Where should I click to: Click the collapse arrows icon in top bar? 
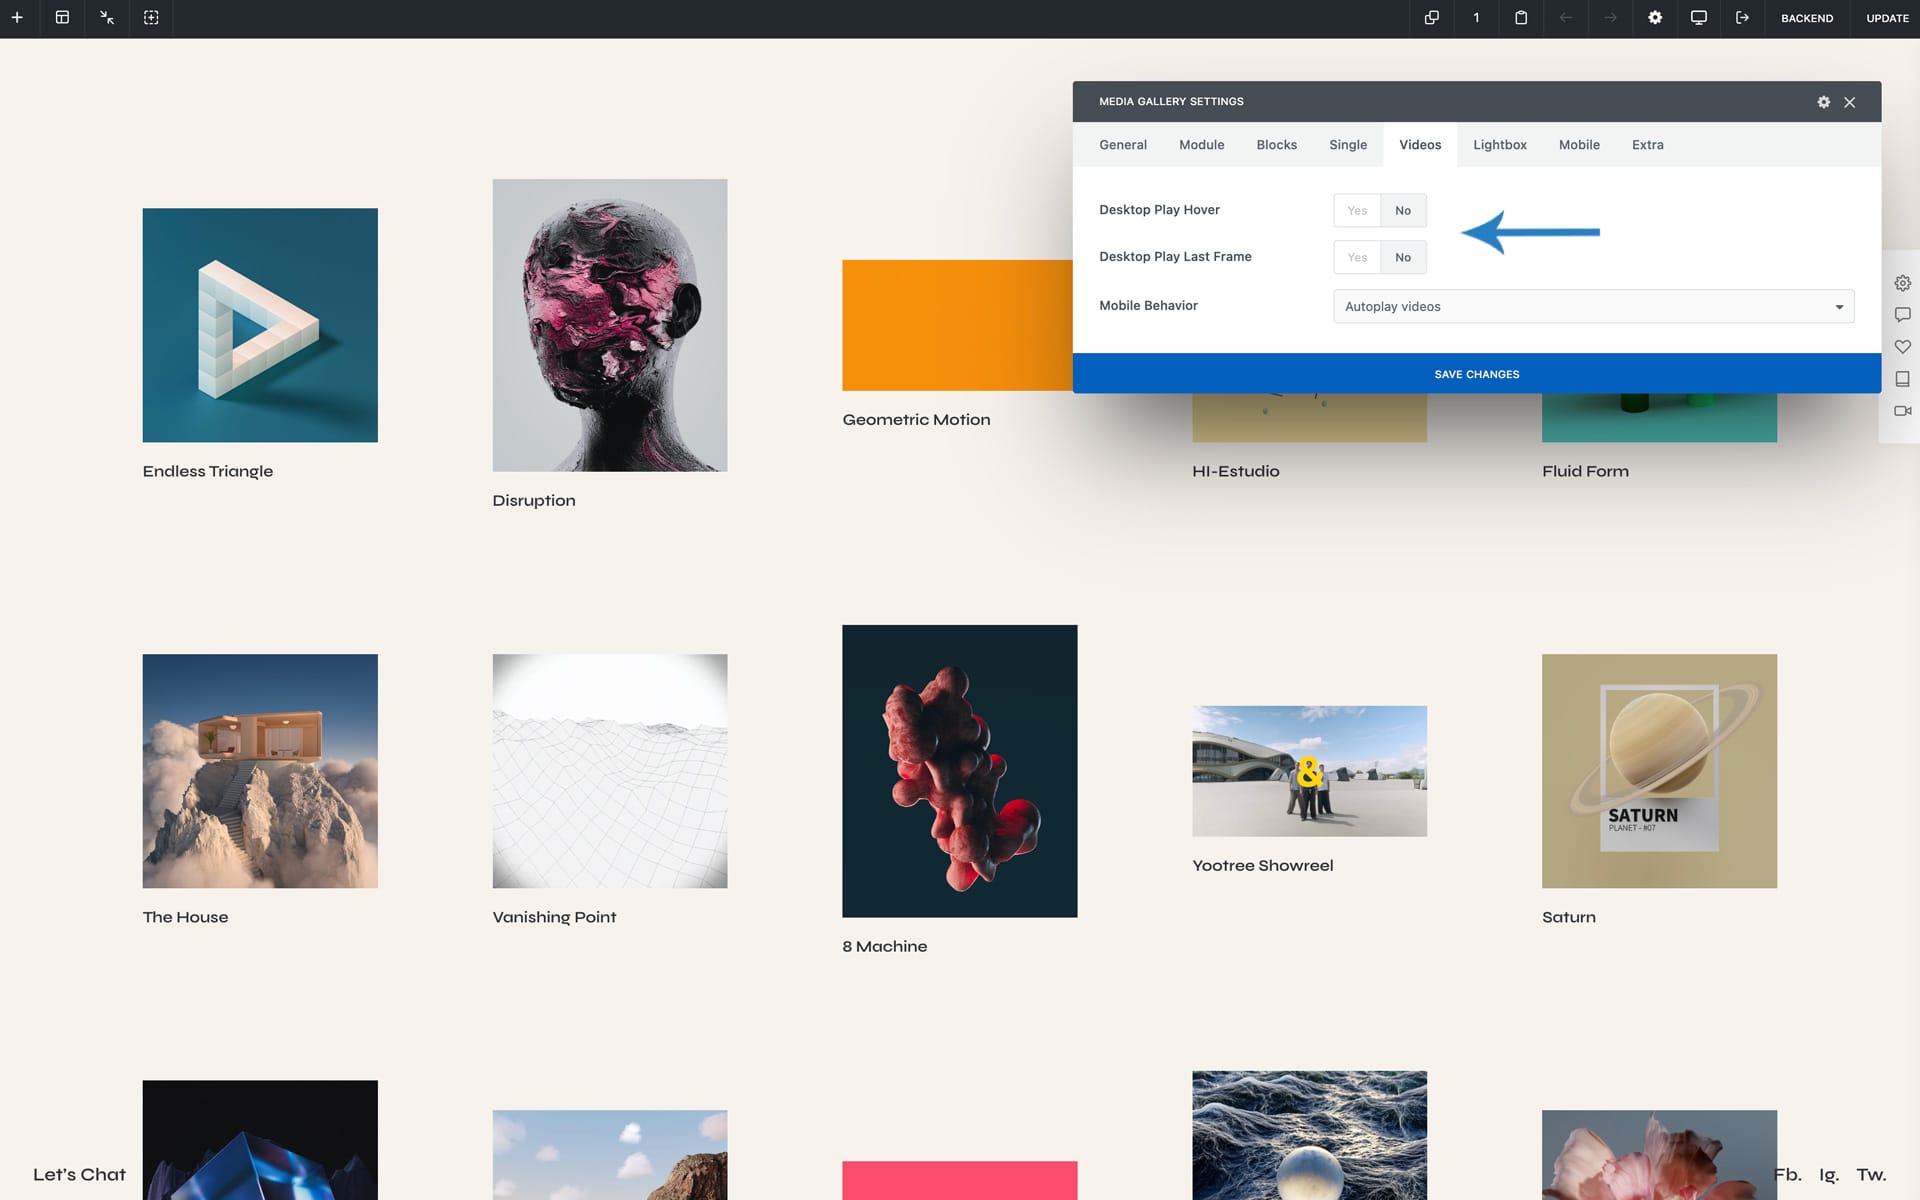coord(107,18)
